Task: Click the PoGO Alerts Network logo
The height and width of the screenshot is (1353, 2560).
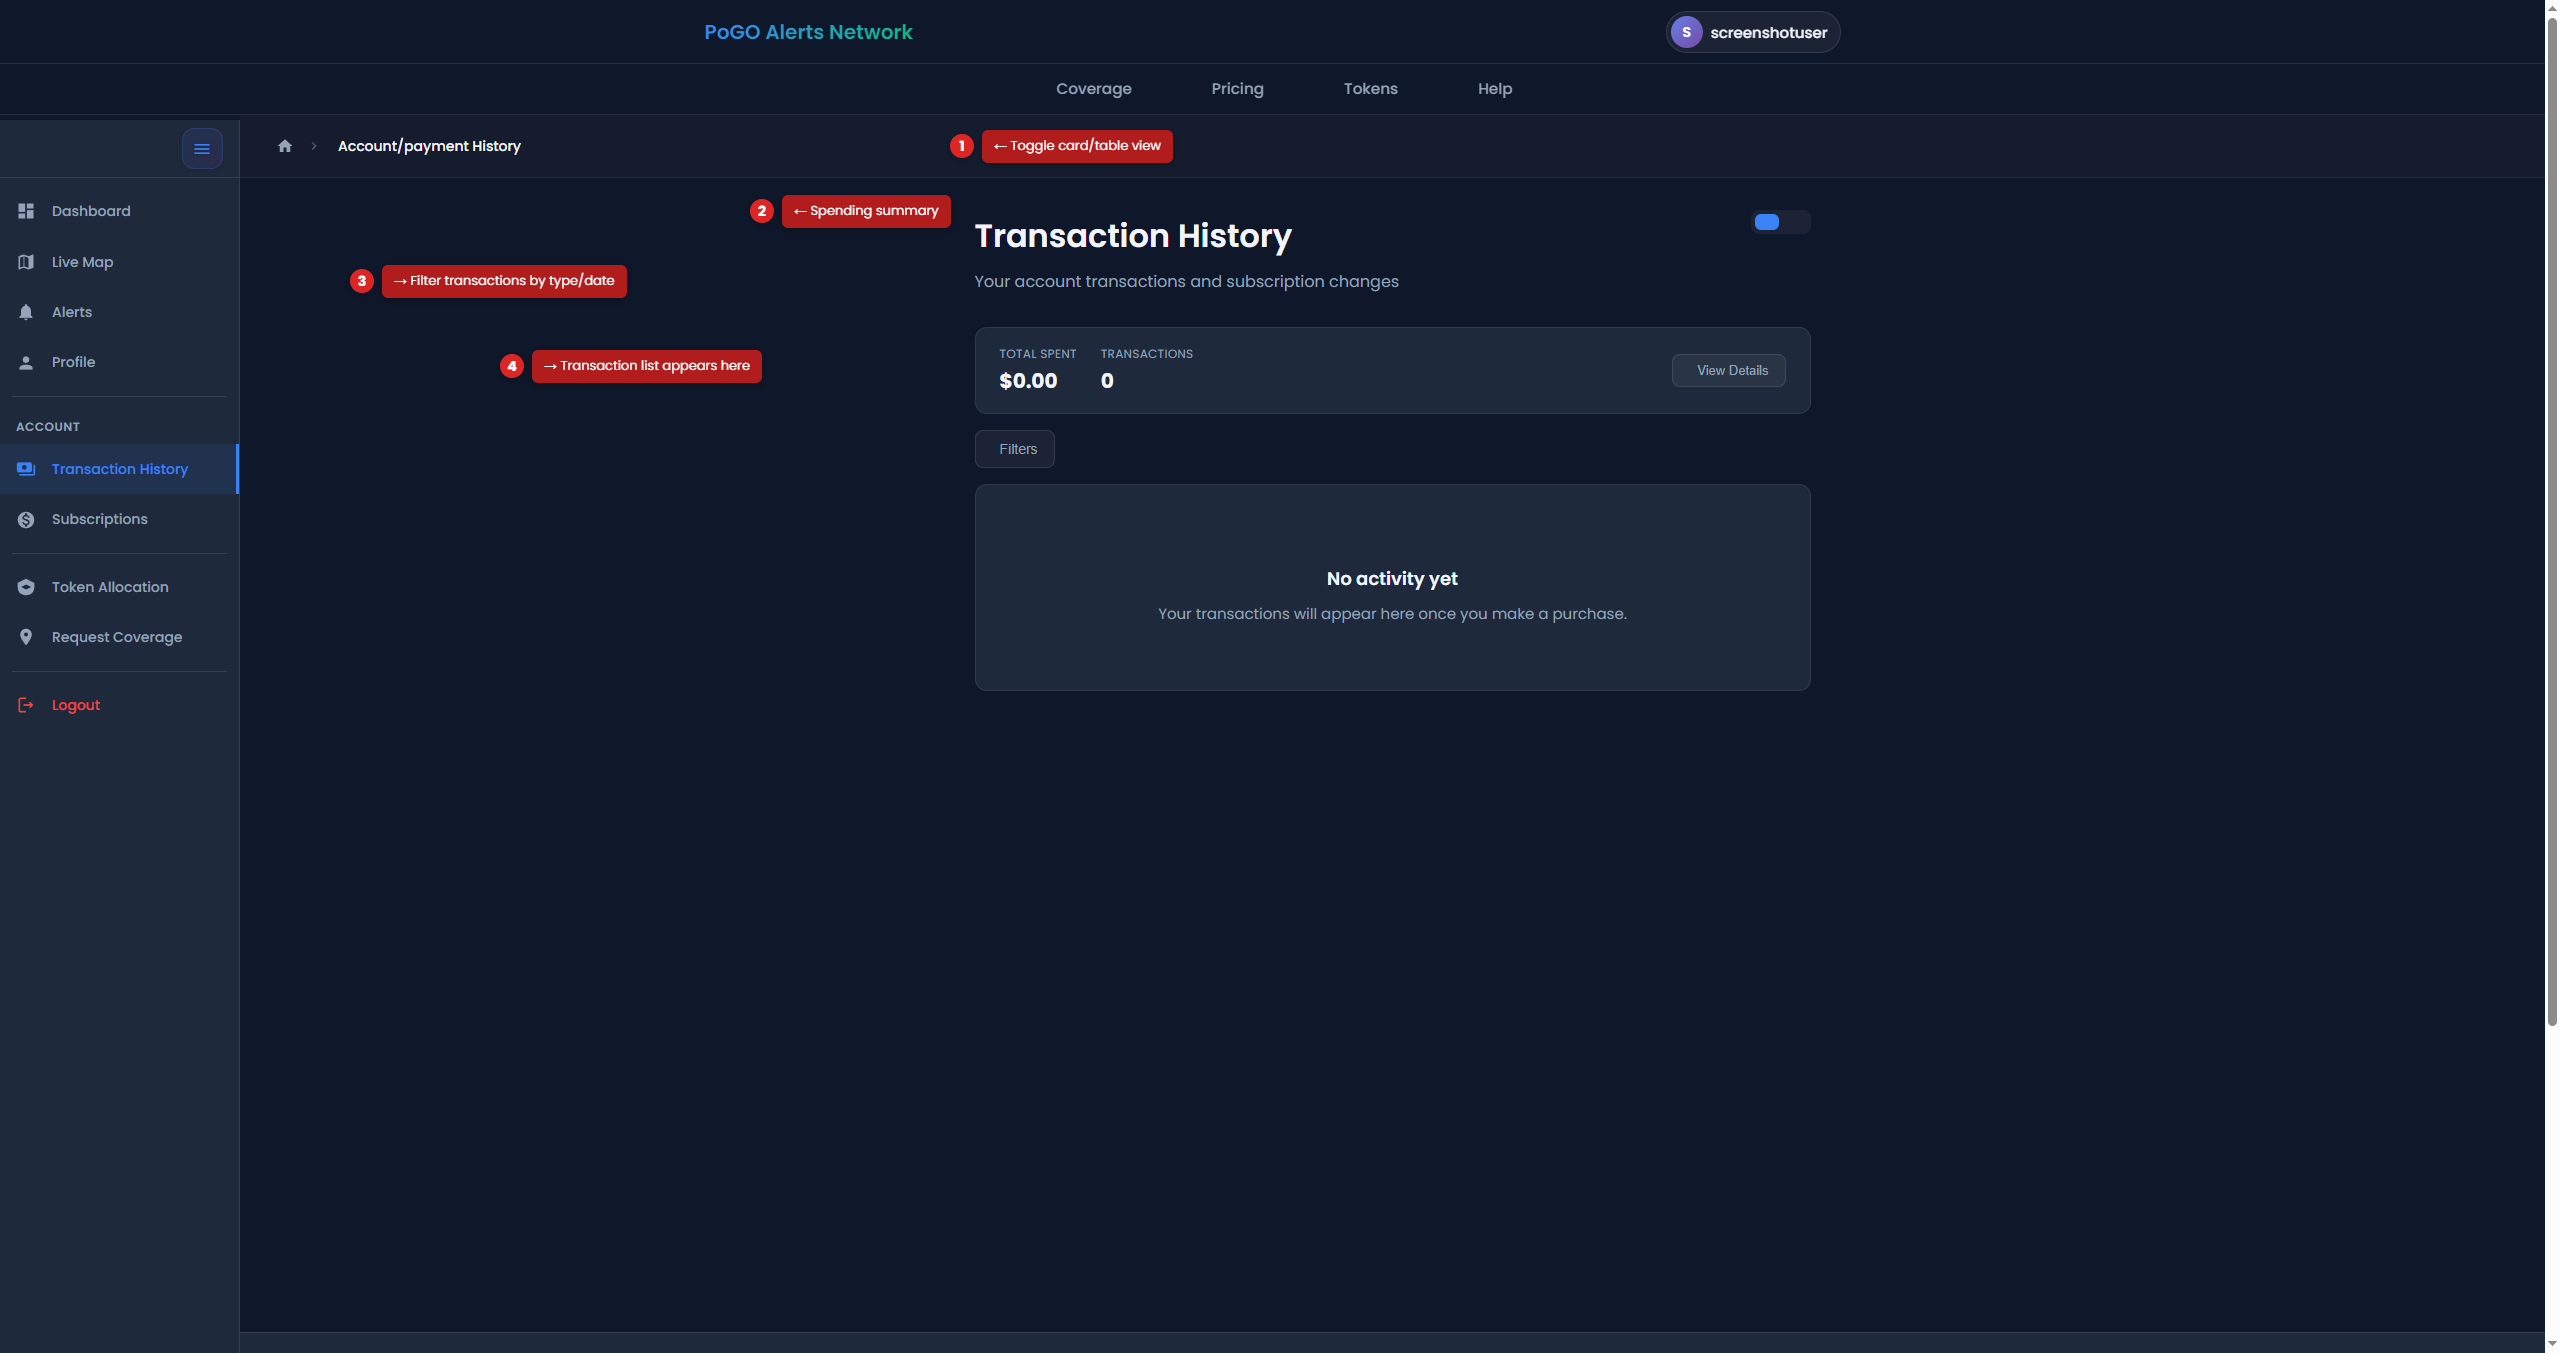Action: (x=808, y=32)
